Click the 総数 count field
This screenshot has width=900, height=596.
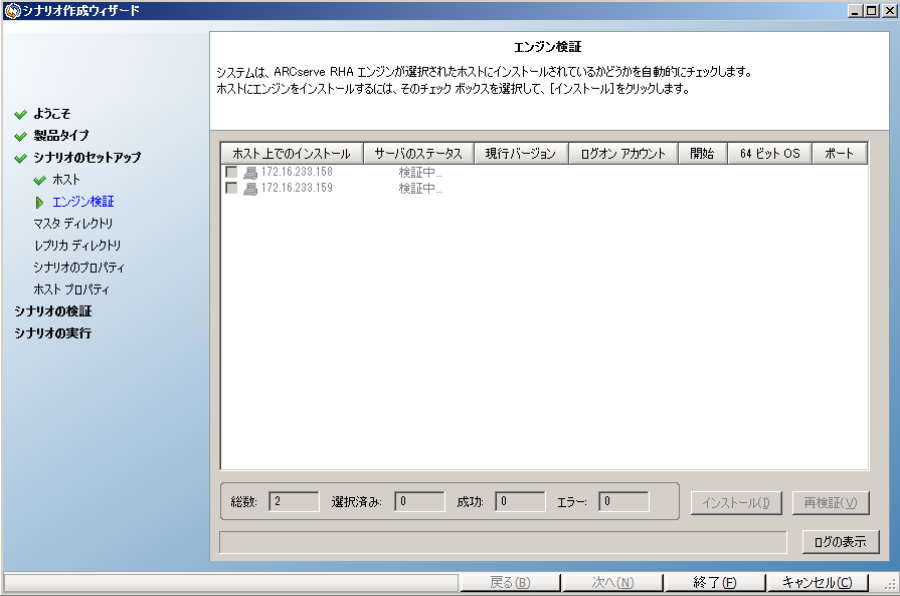294,501
